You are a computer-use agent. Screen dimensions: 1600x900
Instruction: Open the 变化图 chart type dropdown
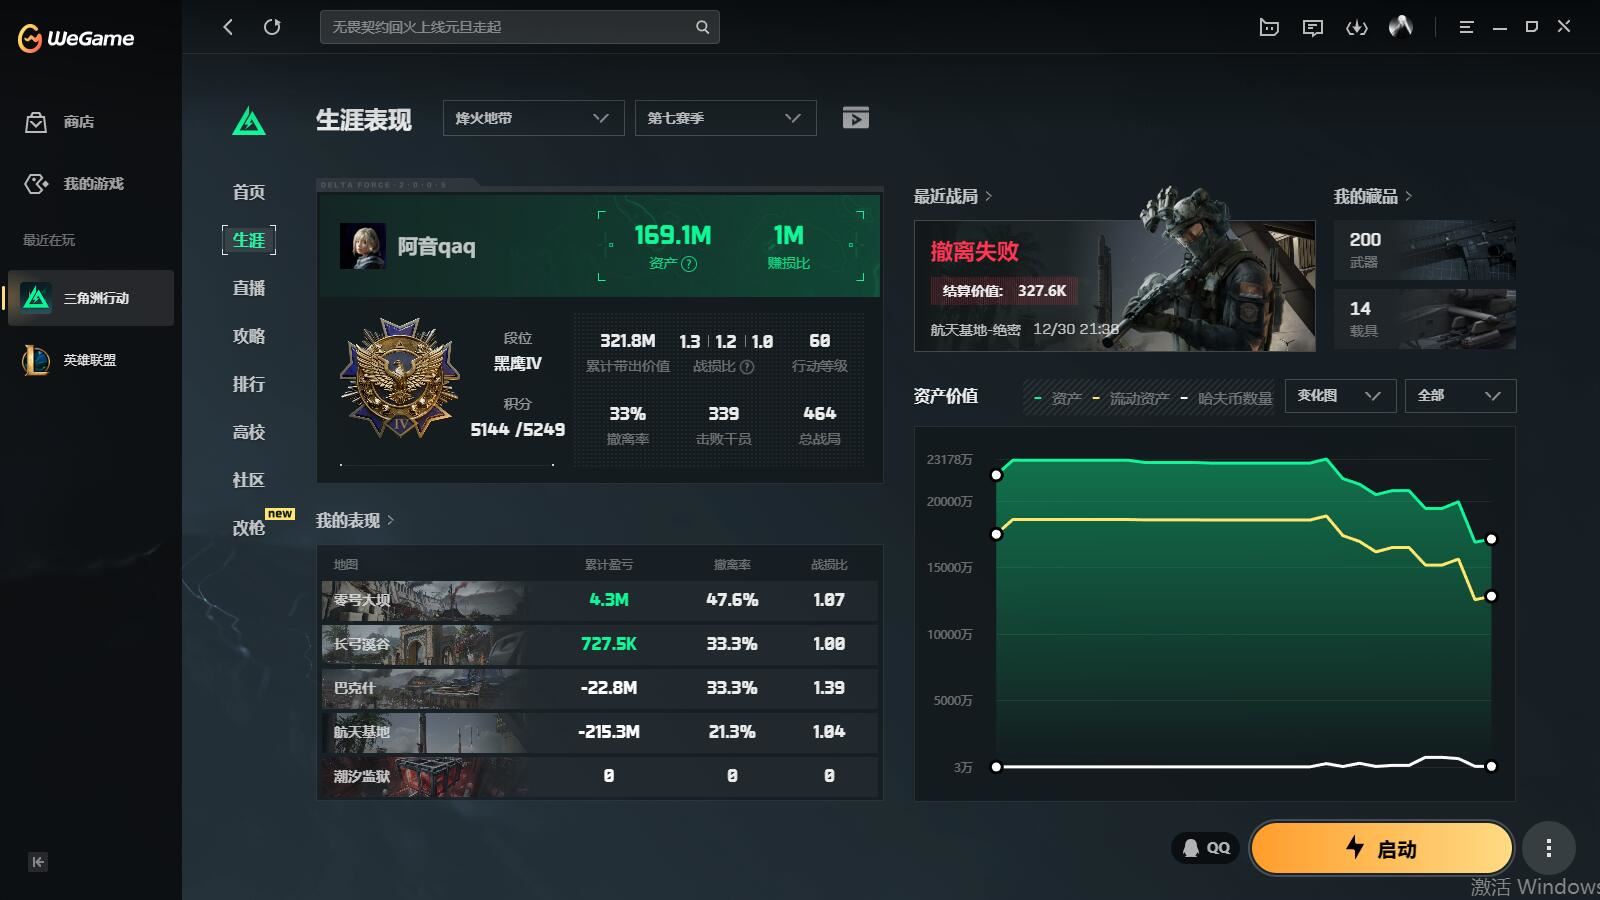click(x=1339, y=396)
